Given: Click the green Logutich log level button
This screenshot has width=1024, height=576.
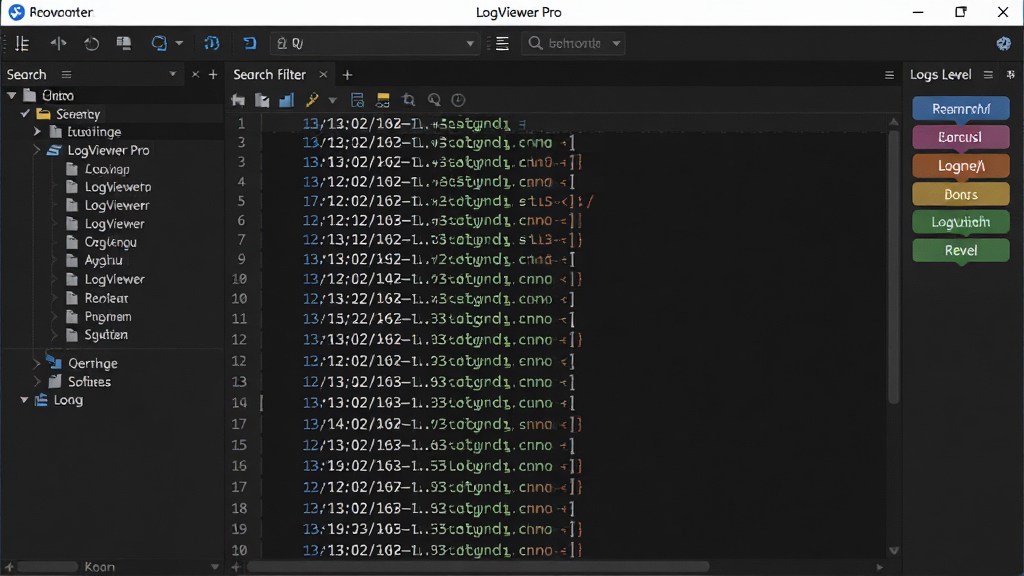Looking at the screenshot, I should point(961,222).
